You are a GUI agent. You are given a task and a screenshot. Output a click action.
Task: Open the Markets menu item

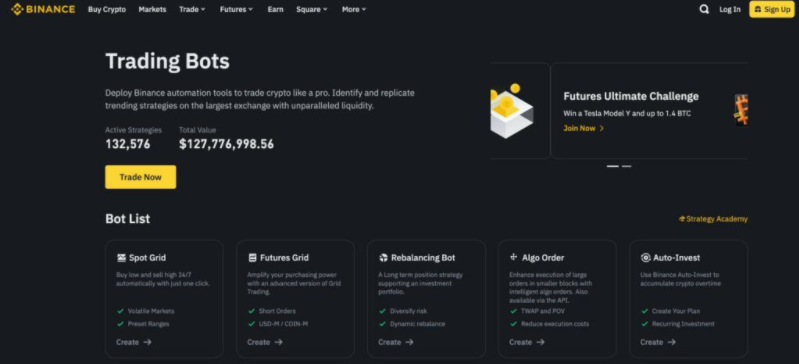pyautogui.click(x=152, y=9)
